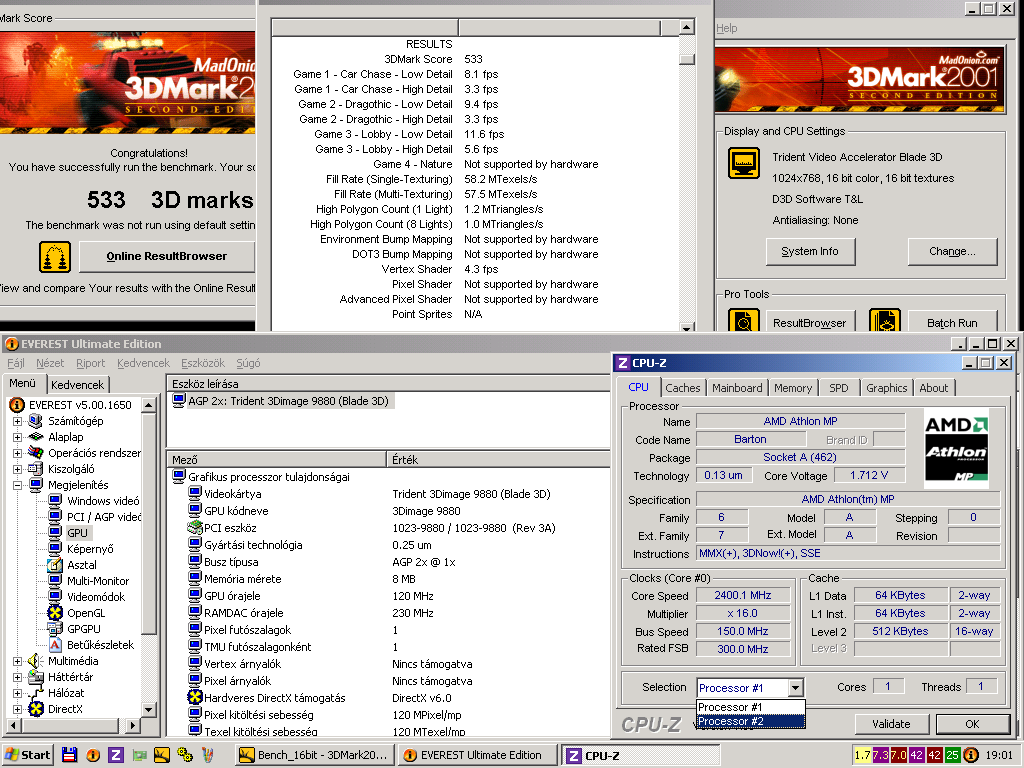Viewport: 1024px width, 768px height.
Task: Click the yellow icon left of Batch Run
Action: tap(885, 321)
